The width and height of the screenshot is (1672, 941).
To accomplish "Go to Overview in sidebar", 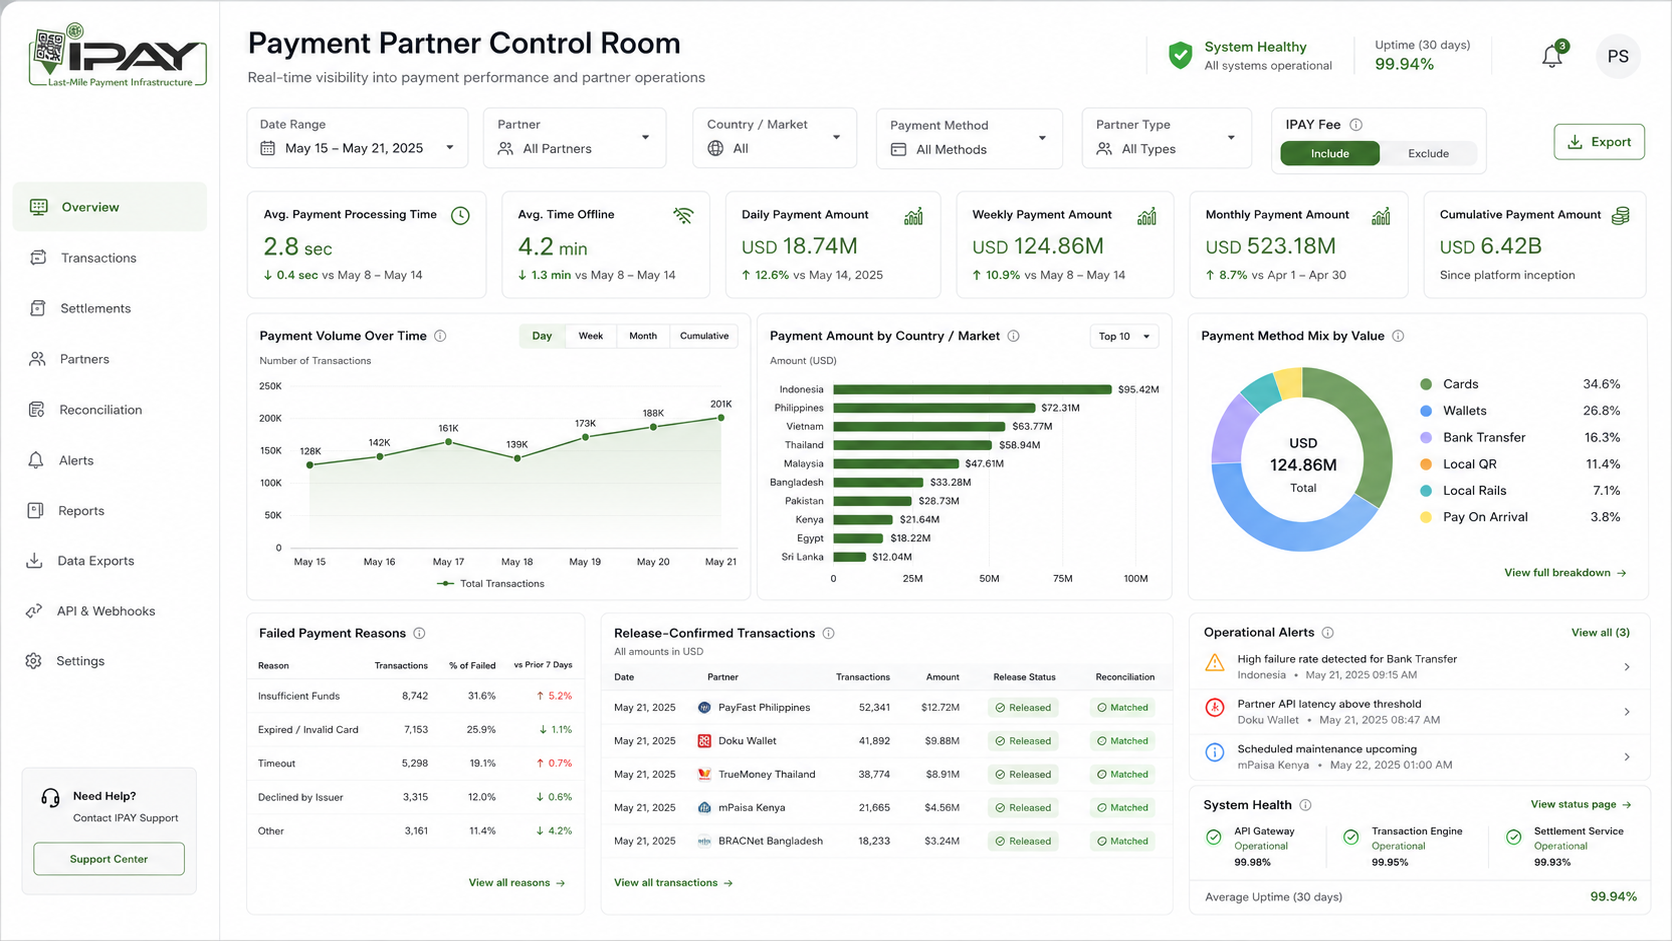I will tap(110, 207).
